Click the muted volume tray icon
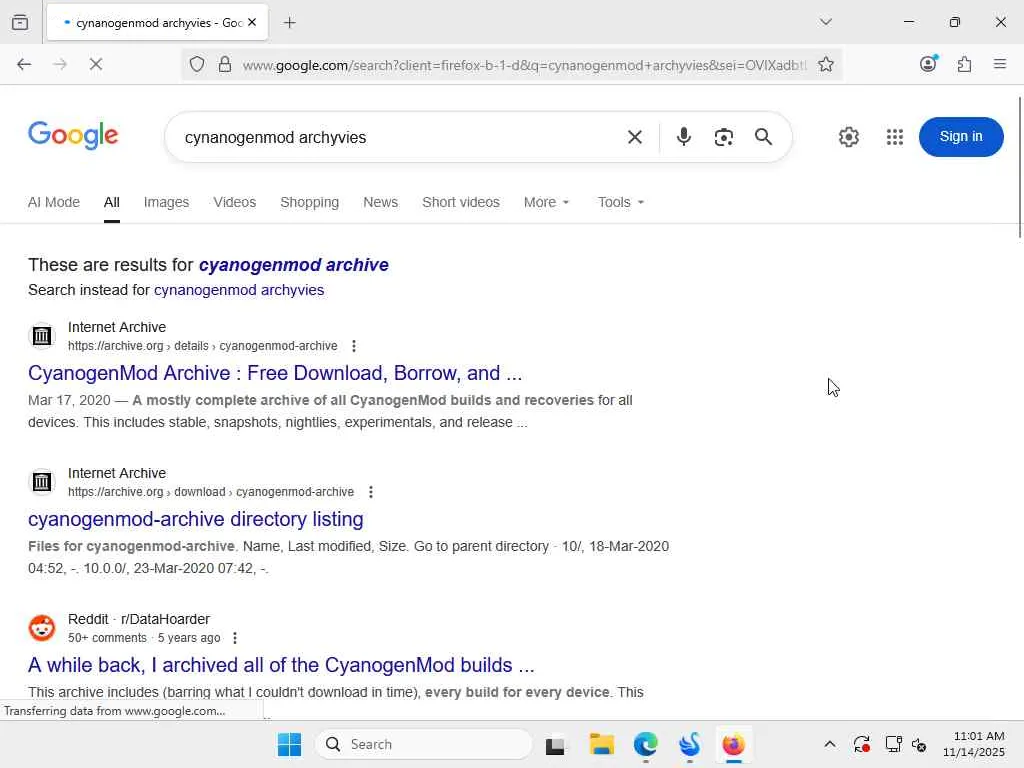The height and width of the screenshot is (768, 1024). [919, 744]
